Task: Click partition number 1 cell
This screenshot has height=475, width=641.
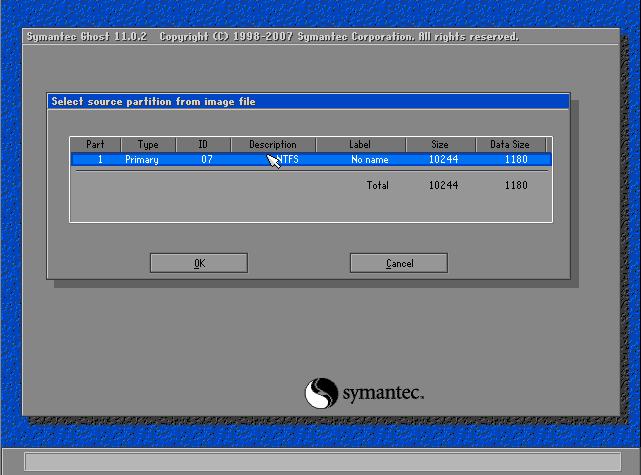Action: [x=100, y=159]
